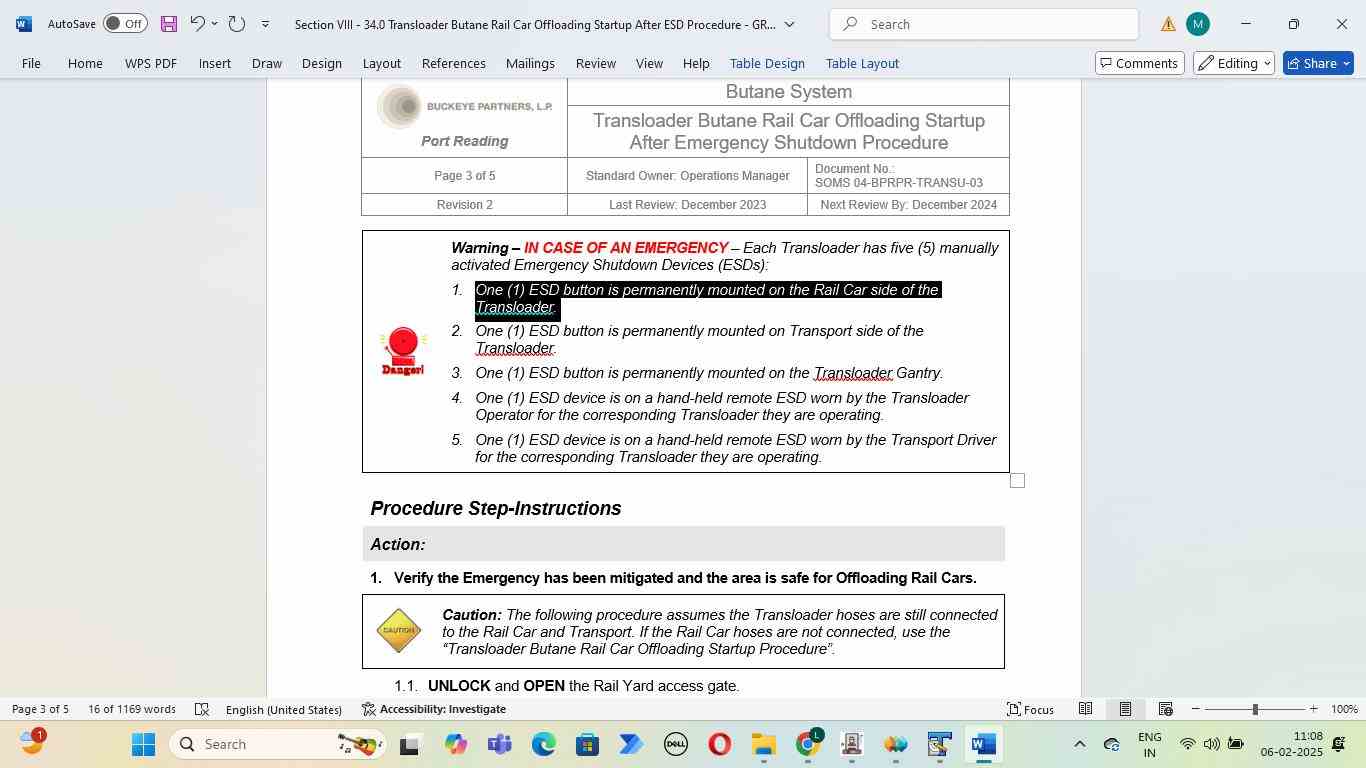Open the ENG IN language switcher
This screenshot has height=768, width=1366.
(x=1149, y=744)
